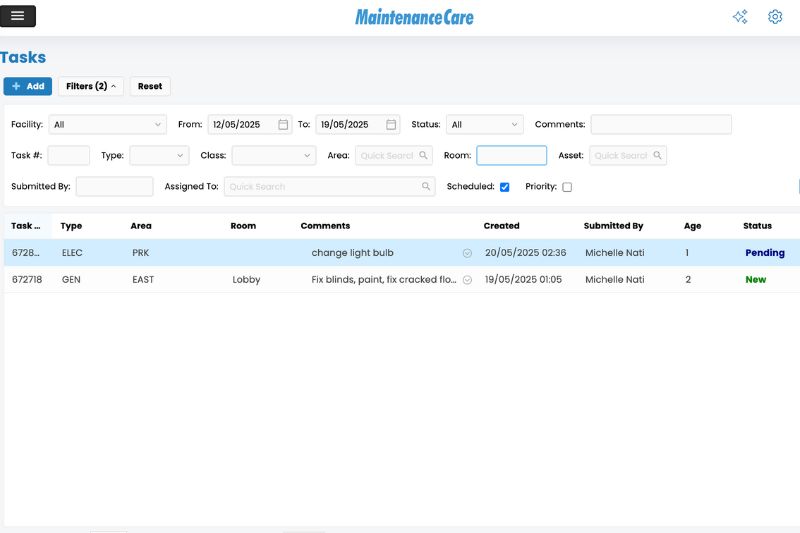Enable the Priority checkbox

click(x=567, y=187)
